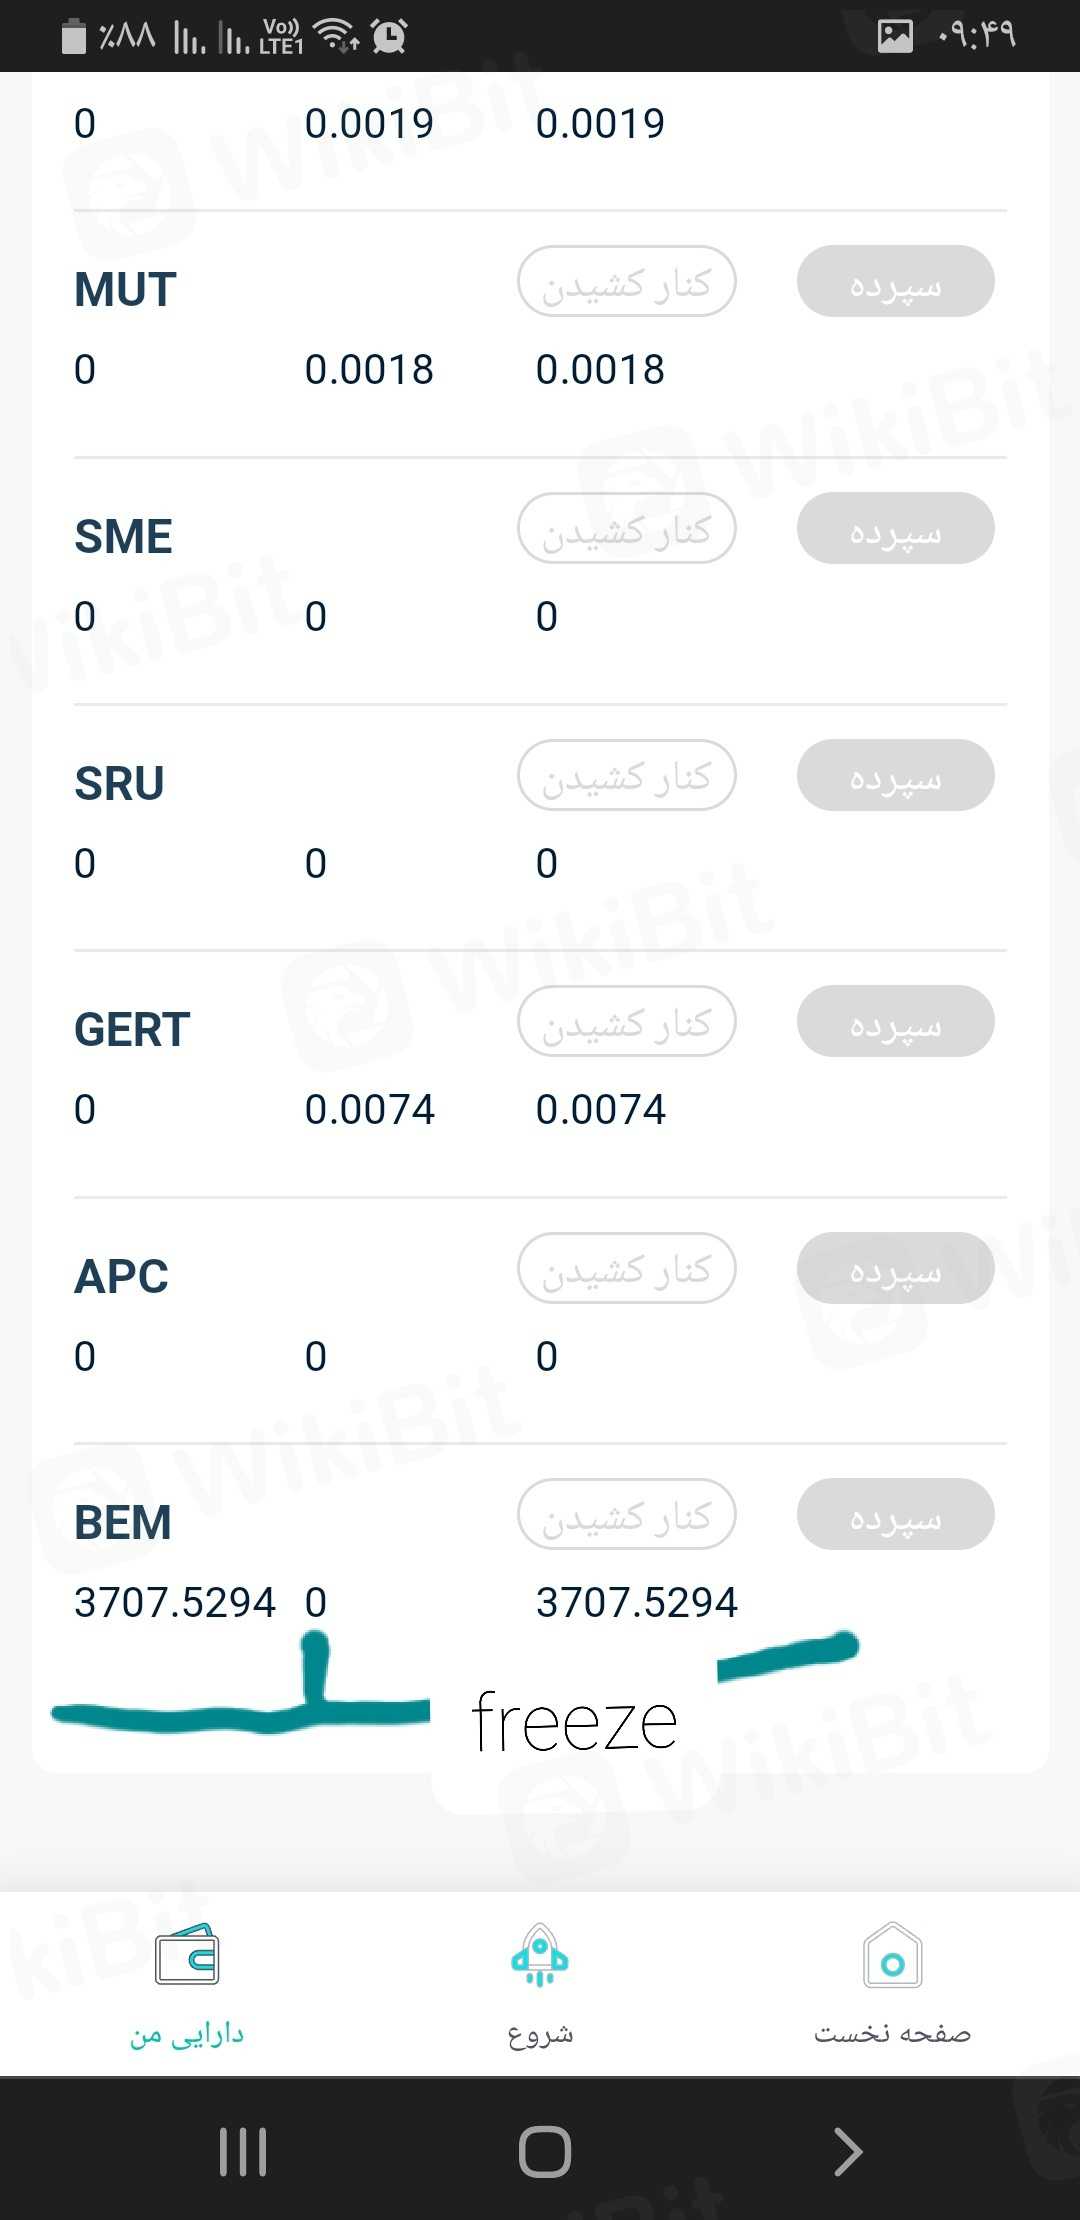Tap the deposit button for SME
The height and width of the screenshot is (2220, 1080).
point(895,528)
